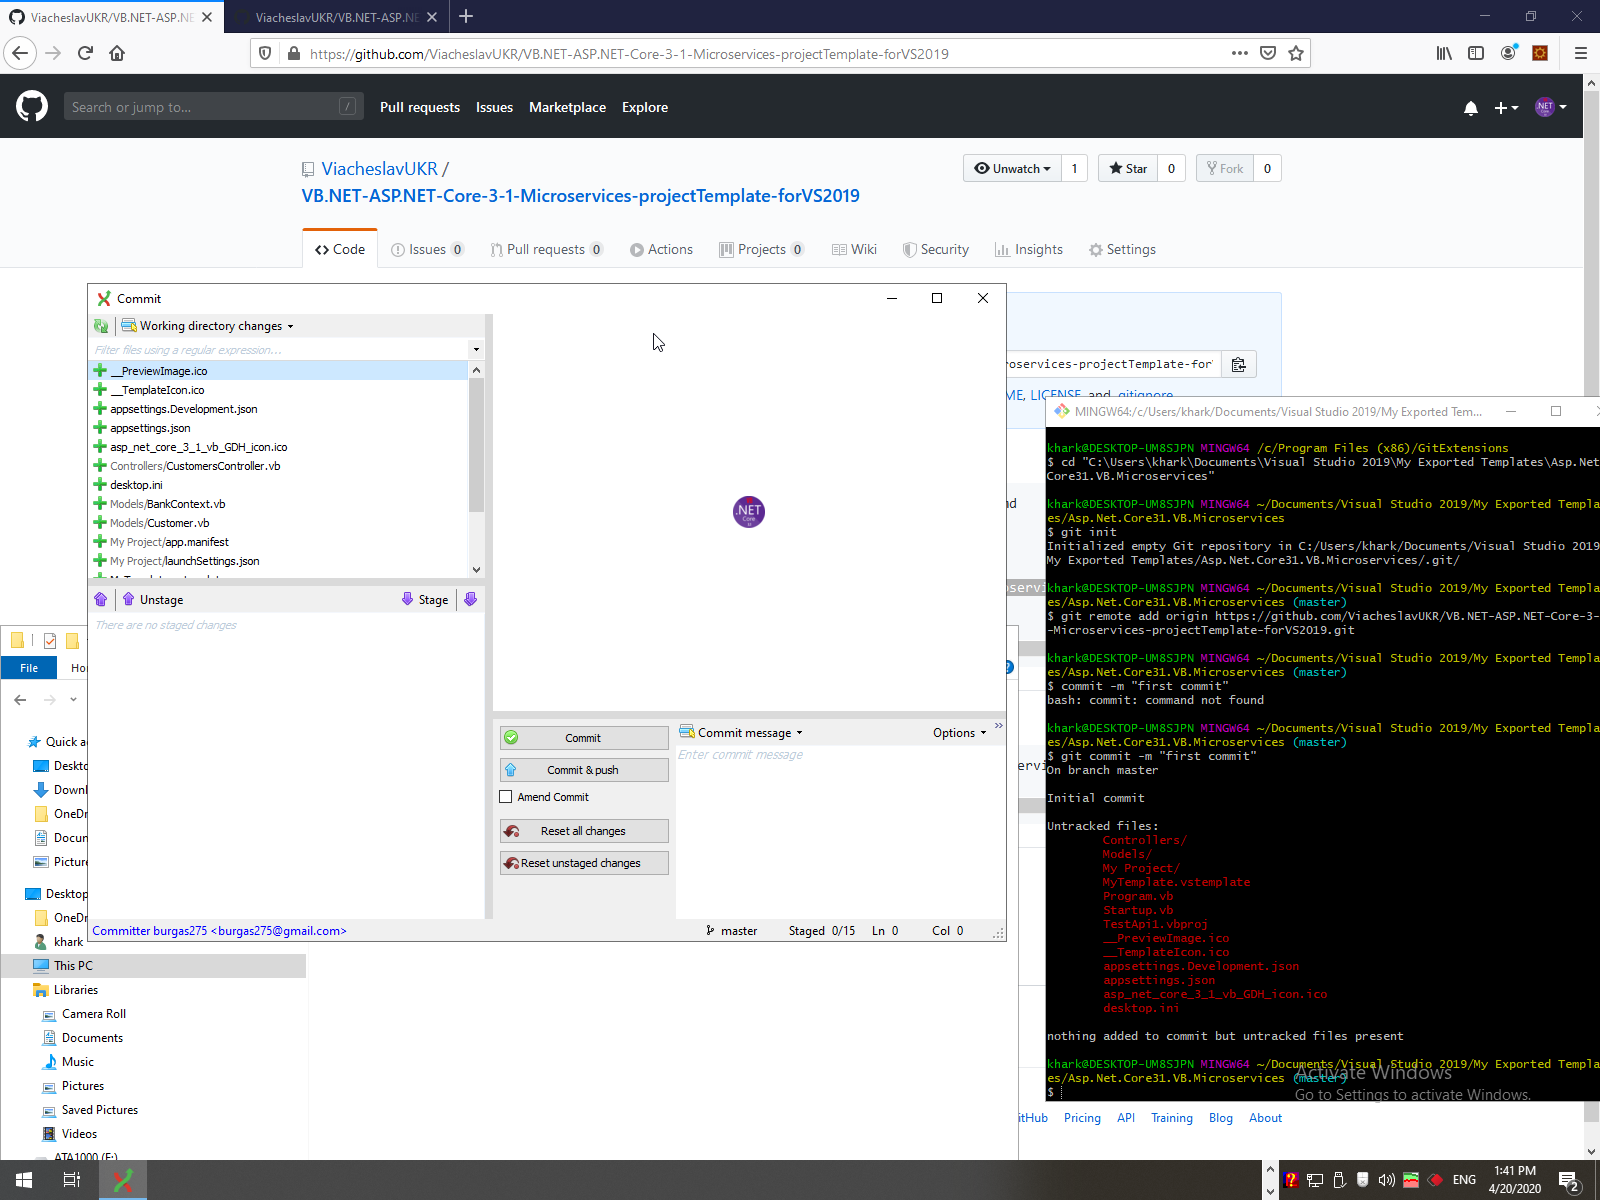Show Firefox sidebars
The width and height of the screenshot is (1600, 1200).
pos(1476,53)
